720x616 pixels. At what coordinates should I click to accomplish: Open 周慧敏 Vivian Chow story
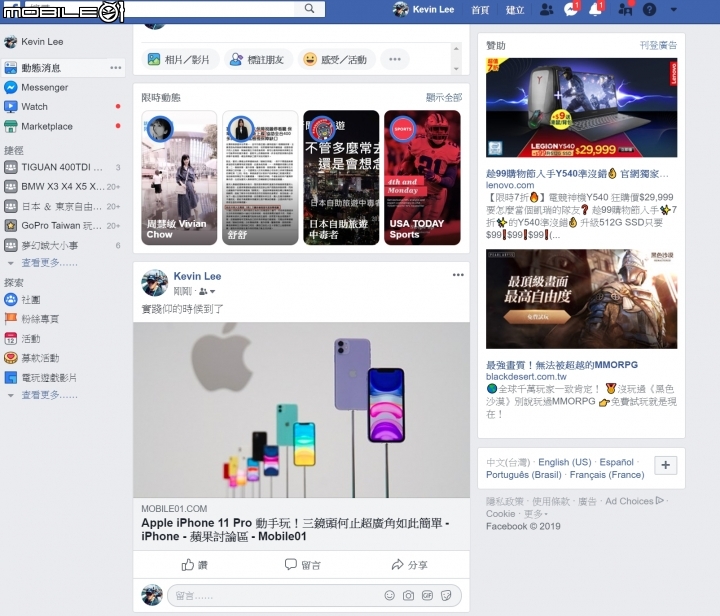pos(179,178)
